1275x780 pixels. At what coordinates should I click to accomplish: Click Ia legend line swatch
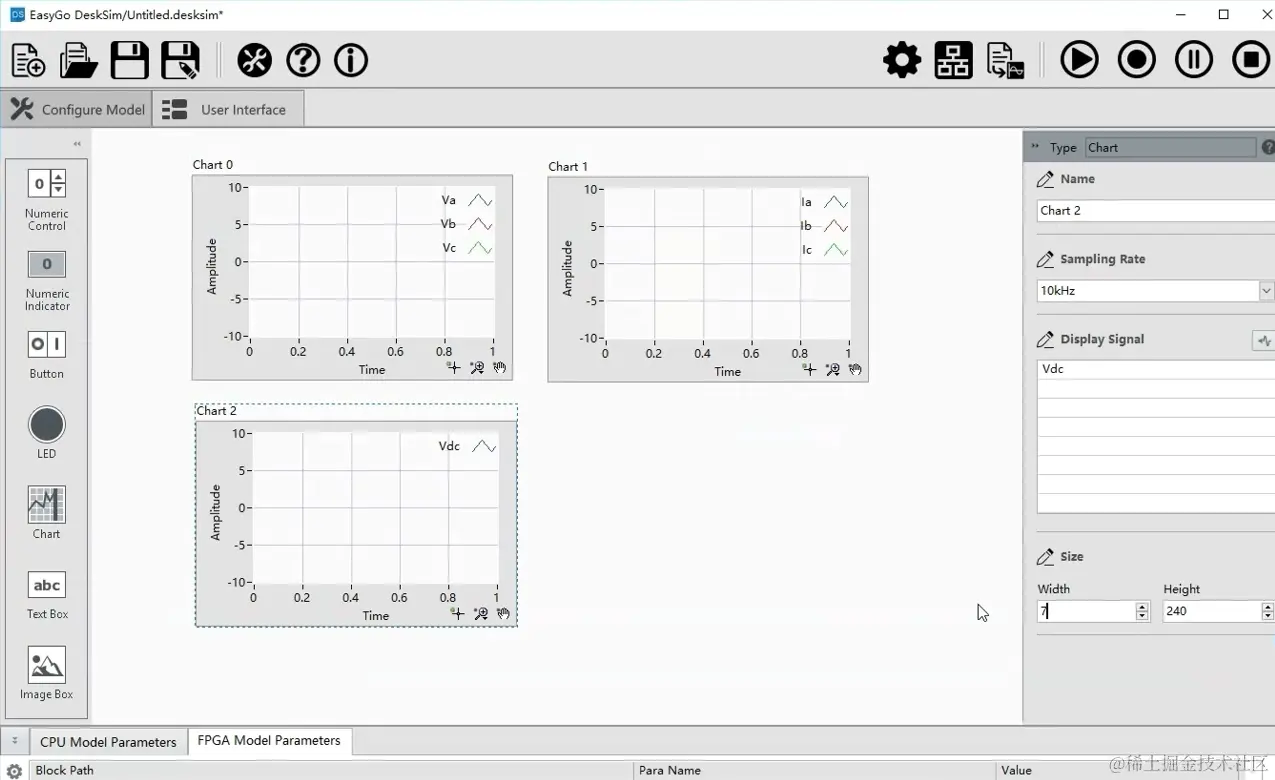(836, 202)
